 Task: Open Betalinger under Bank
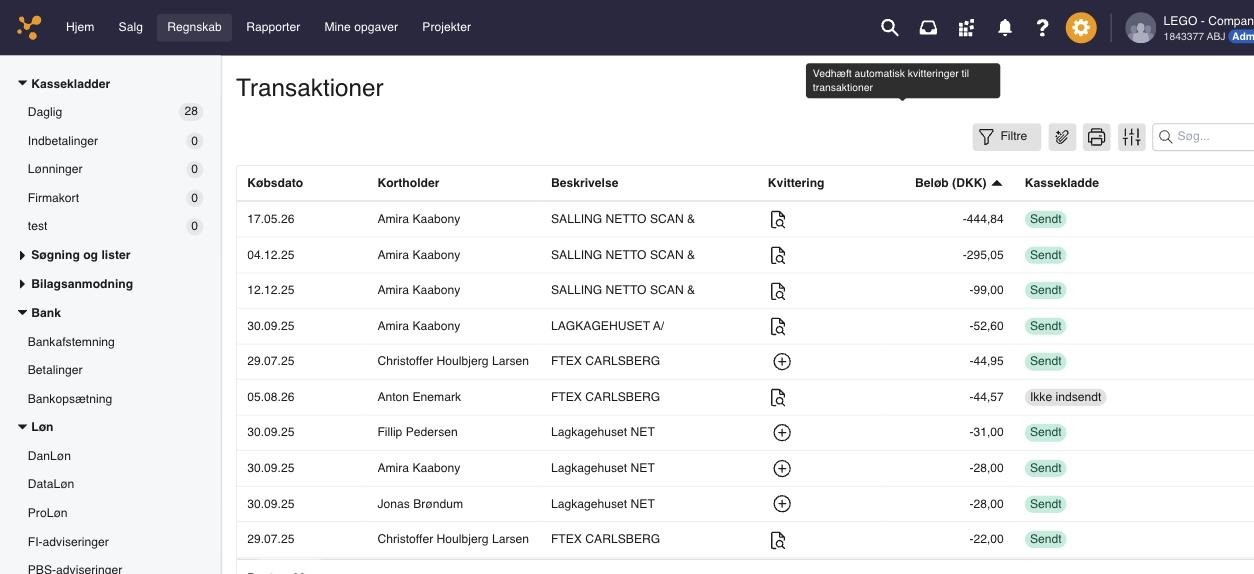coord(55,370)
